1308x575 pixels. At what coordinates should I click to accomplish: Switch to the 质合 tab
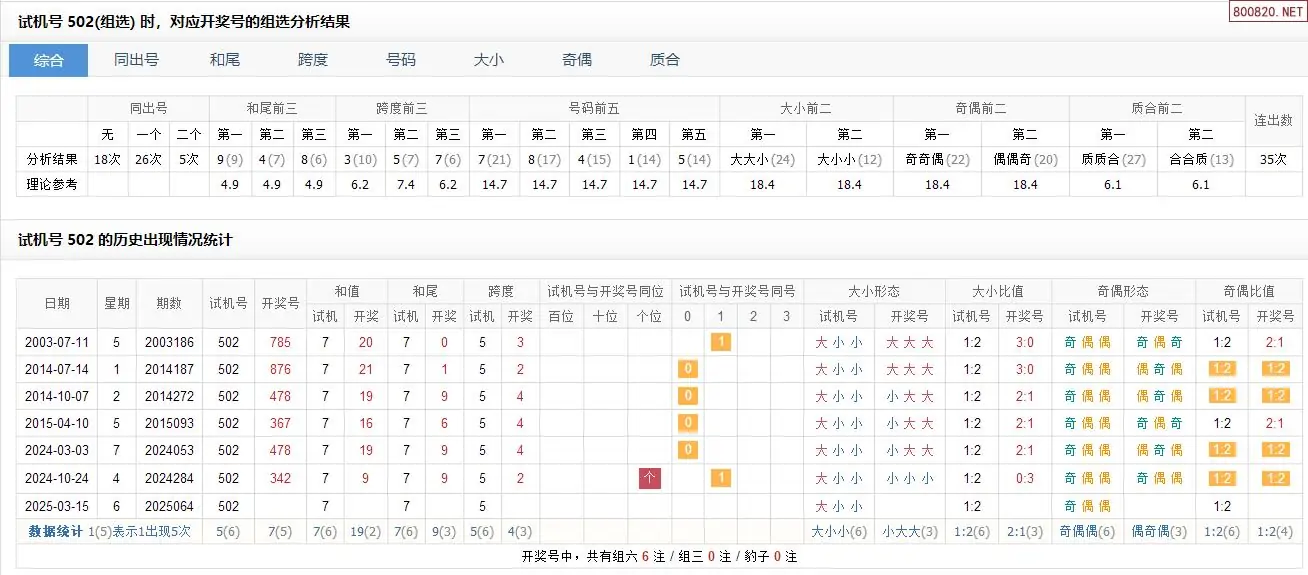[665, 60]
